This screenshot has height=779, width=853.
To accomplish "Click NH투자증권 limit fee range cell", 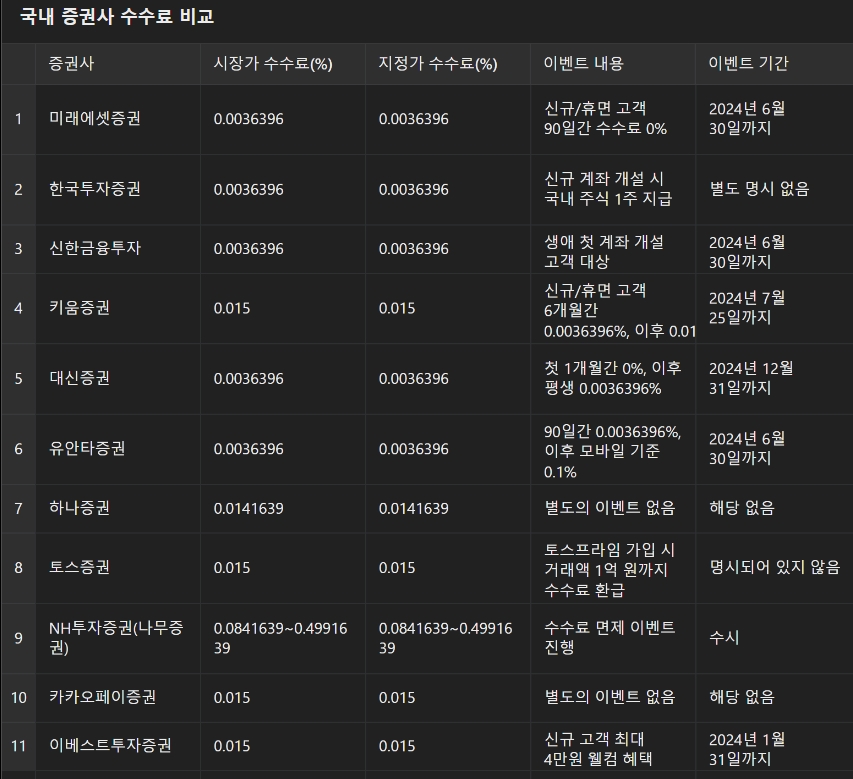I will tap(448, 638).
